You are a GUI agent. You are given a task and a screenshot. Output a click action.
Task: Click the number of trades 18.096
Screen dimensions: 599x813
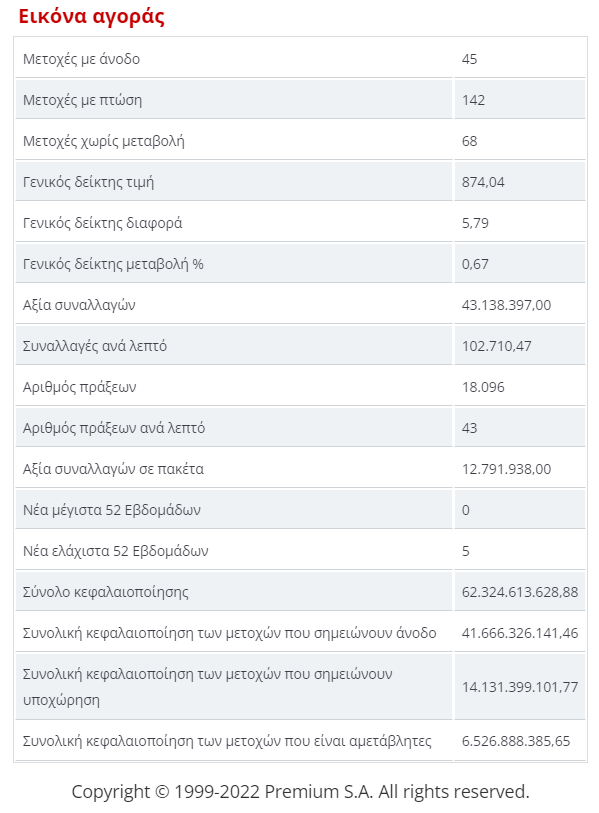point(483,387)
